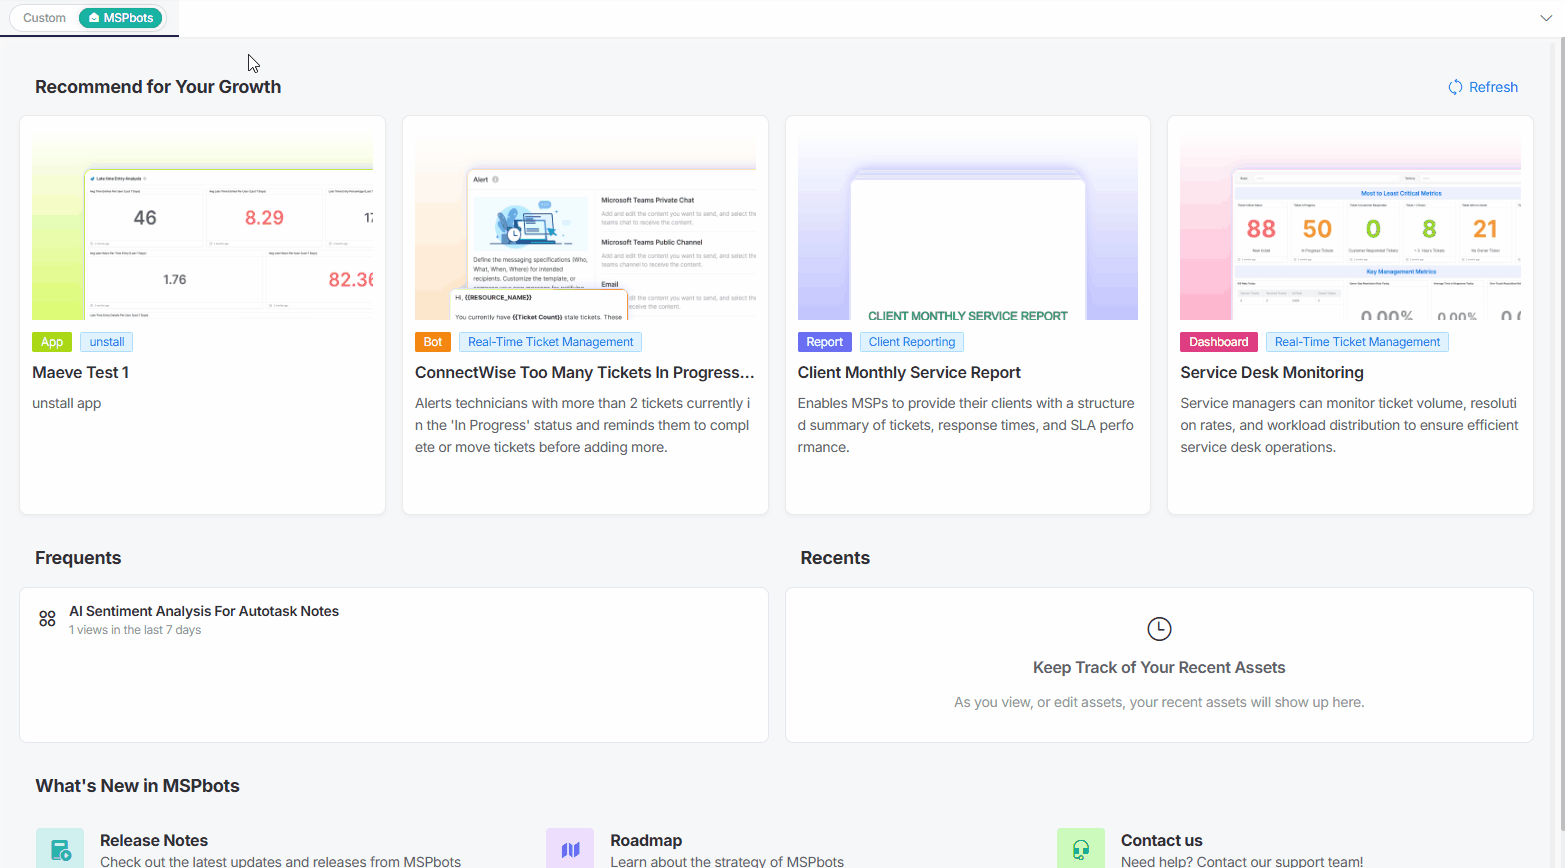
Task: Click the Client Monthly Service Report preview image
Action: [x=967, y=220]
